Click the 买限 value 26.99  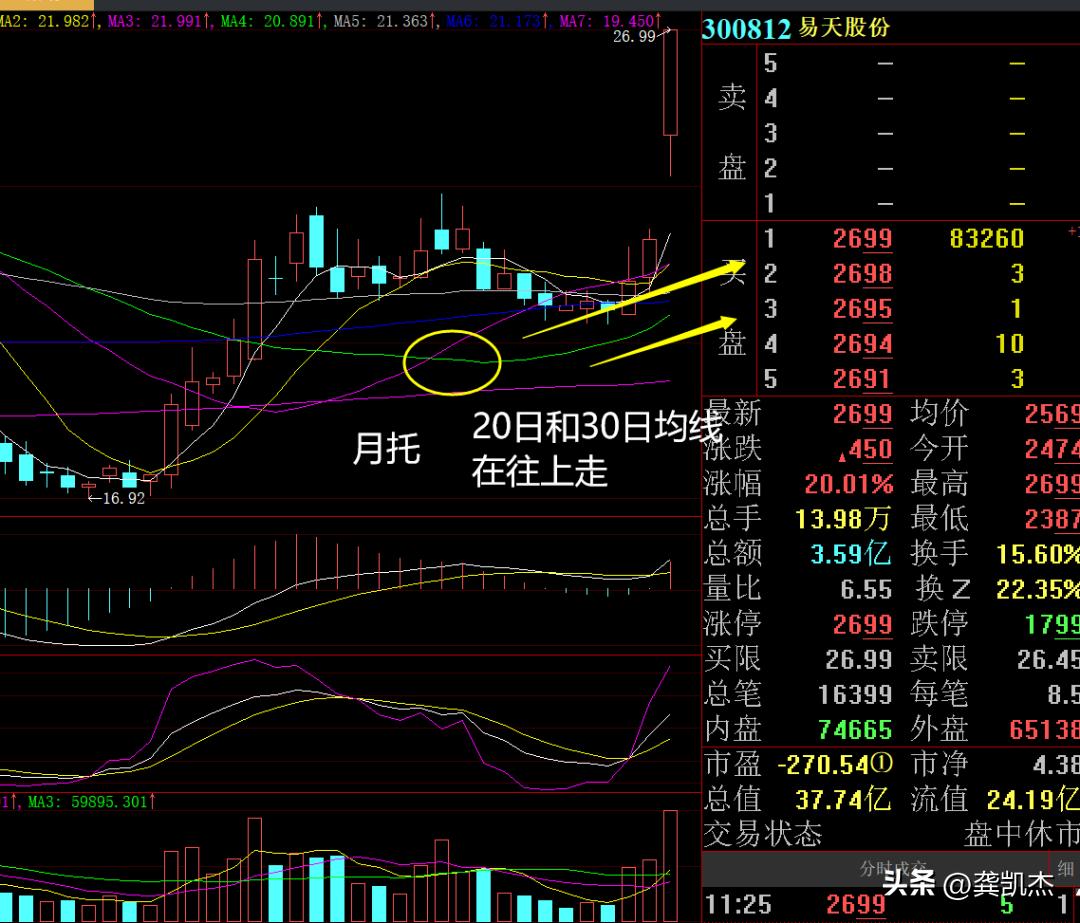(x=858, y=660)
